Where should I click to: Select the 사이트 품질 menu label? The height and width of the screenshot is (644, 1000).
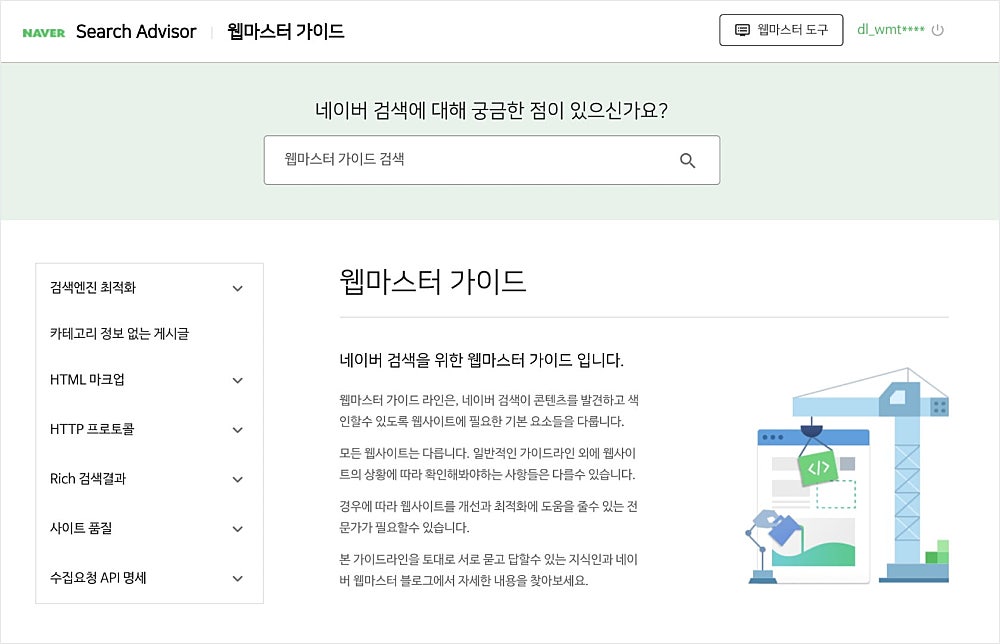pos(81,528)
